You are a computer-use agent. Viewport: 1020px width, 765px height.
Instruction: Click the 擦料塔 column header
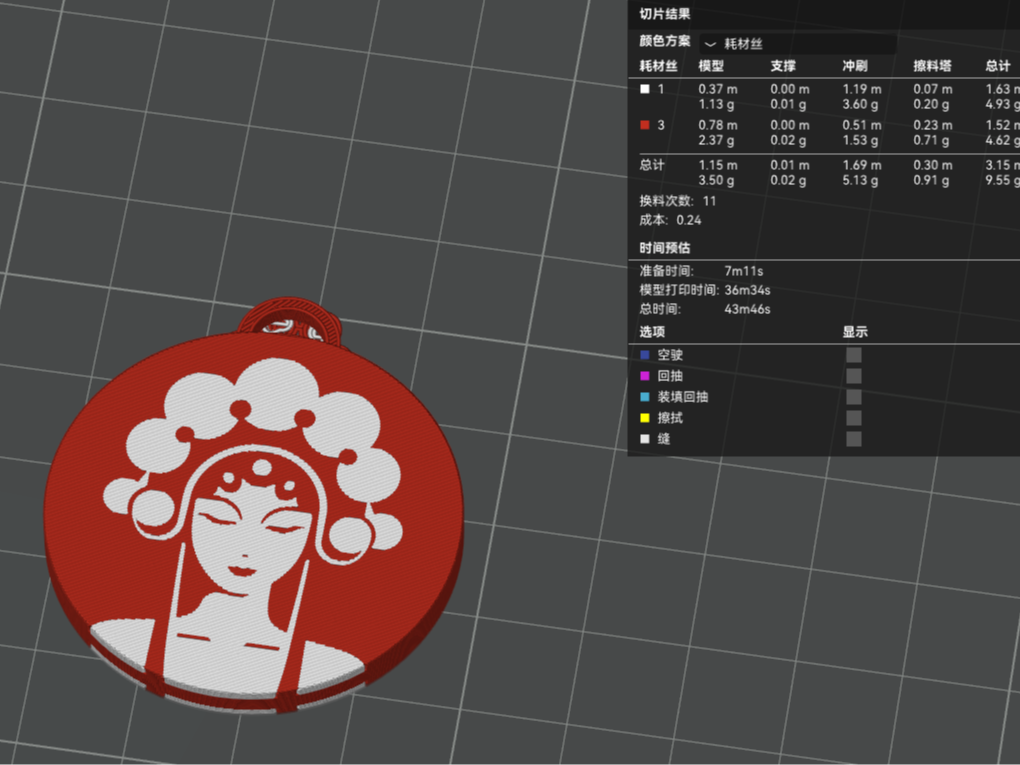[932, 66]
